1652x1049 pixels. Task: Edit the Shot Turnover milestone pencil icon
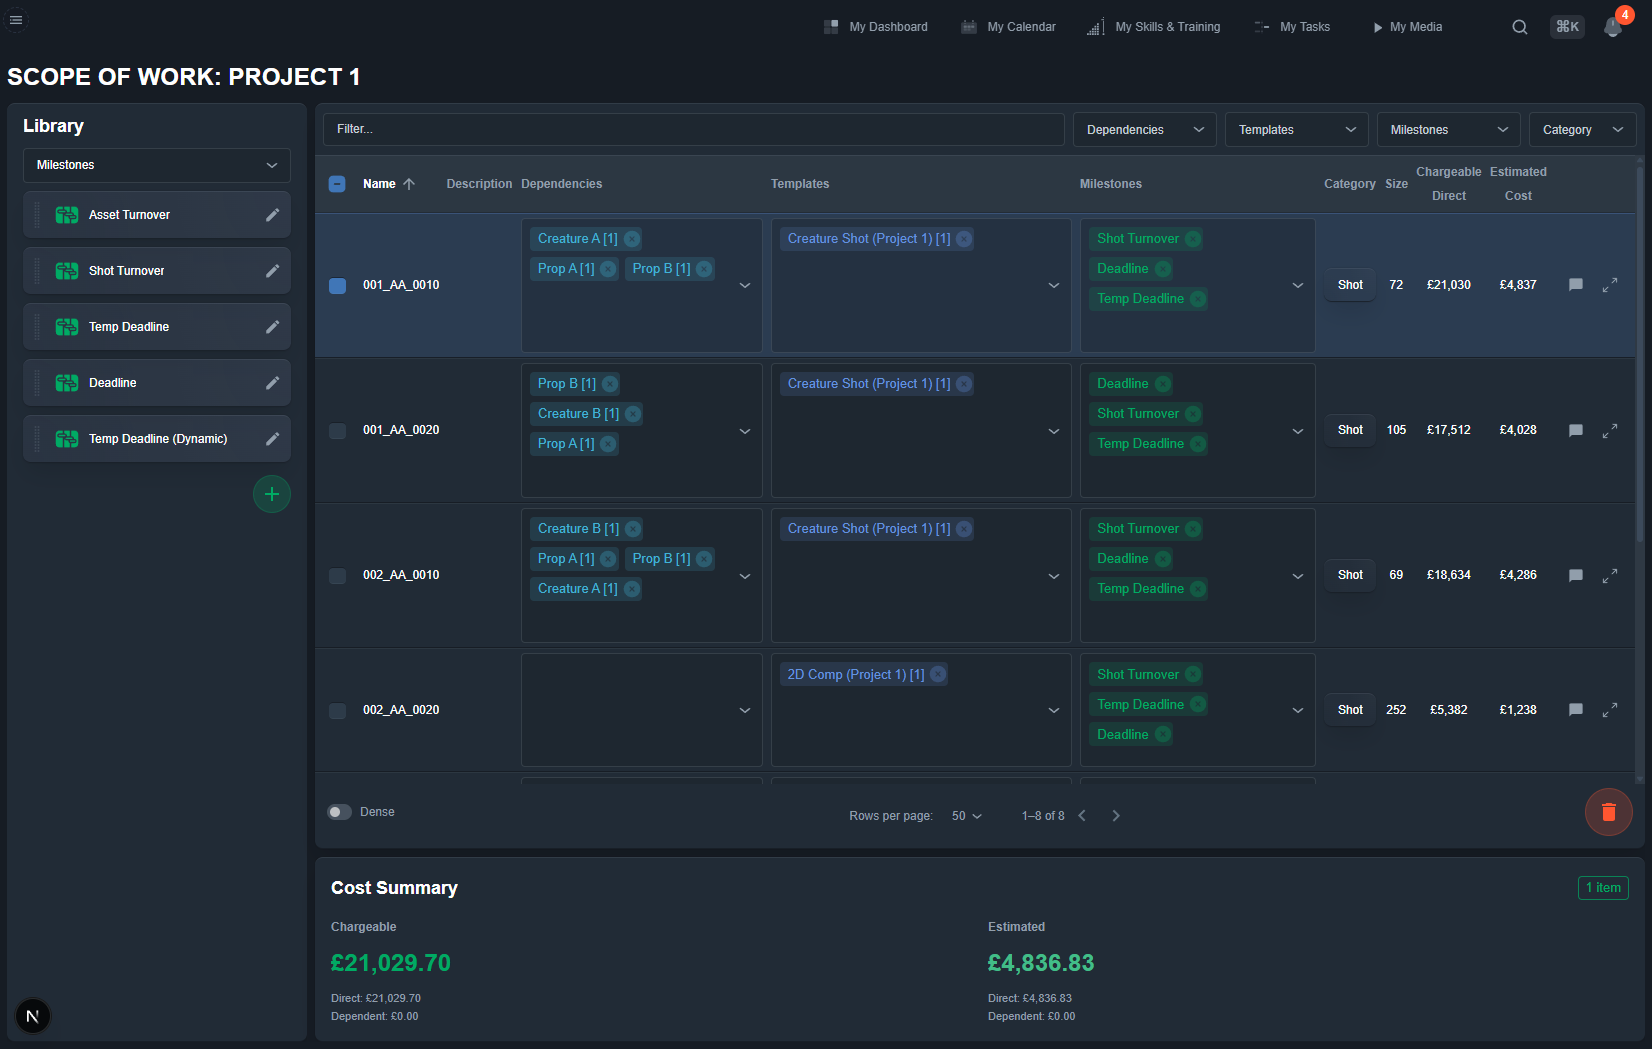pyautogui.click(x=273, y=270)
